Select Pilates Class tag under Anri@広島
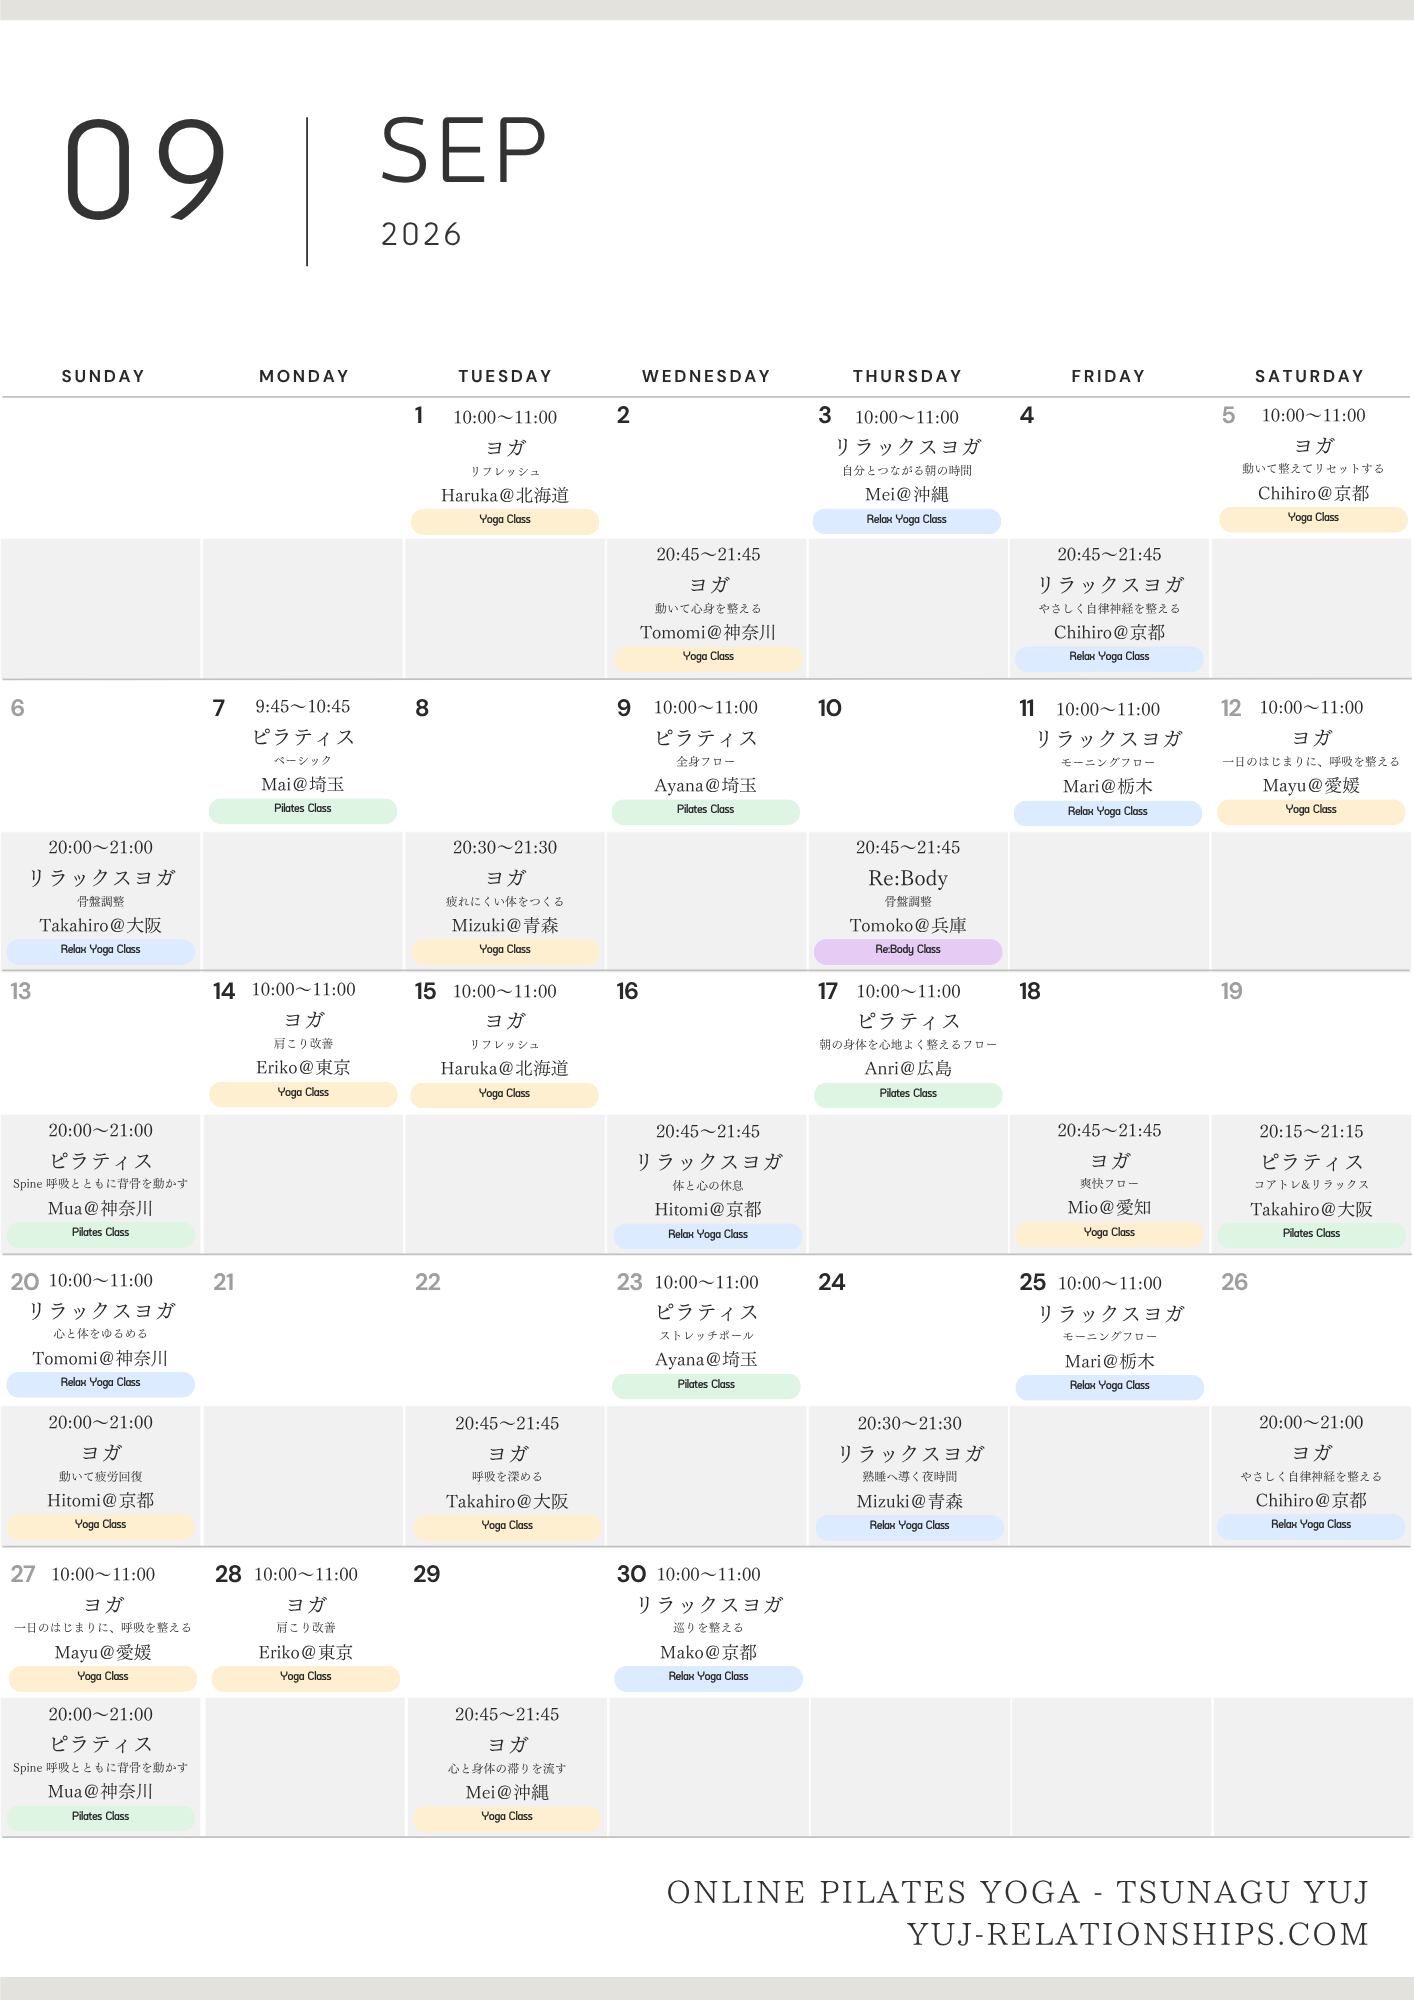Viewport: 1414px width, 2000px height. point(908,1094)
